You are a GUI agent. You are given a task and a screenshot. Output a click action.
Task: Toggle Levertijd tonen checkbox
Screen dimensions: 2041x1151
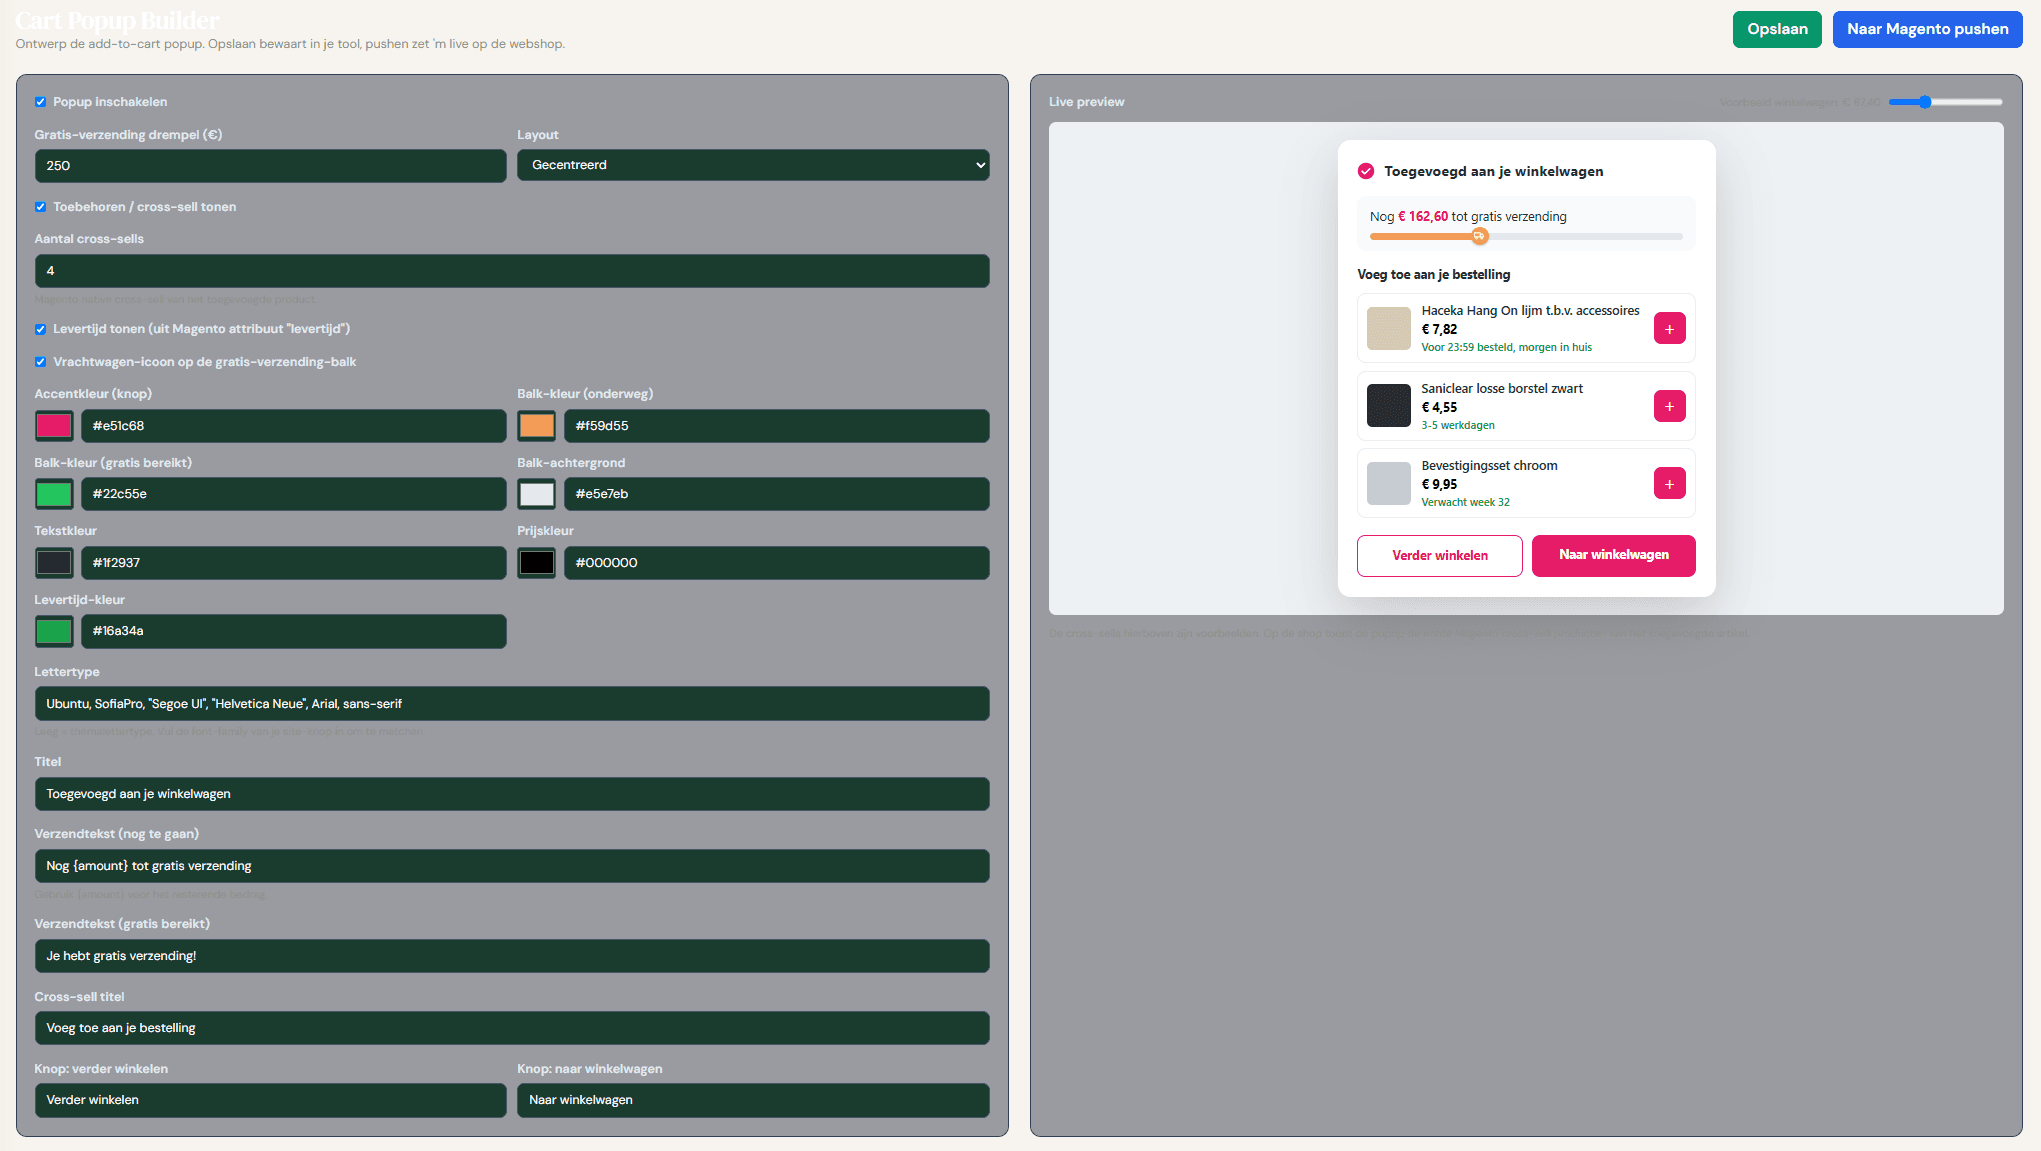(x=41, y=329)
